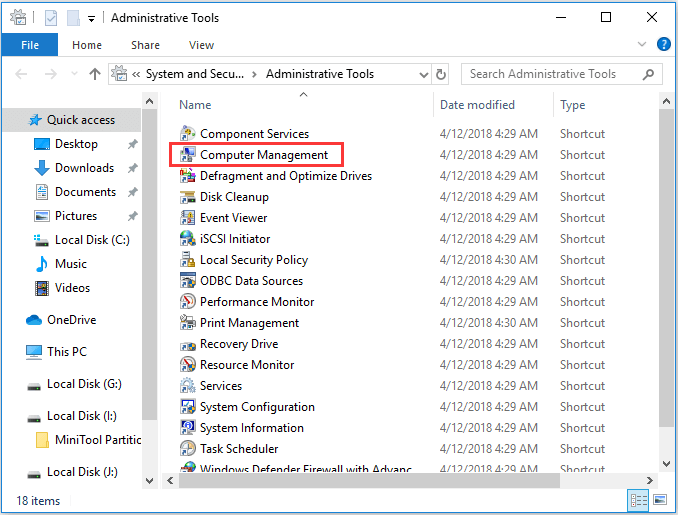This screenshot has height=515, width=678.
Task: Expand the ribbon with the chevron
Action: 645,45
